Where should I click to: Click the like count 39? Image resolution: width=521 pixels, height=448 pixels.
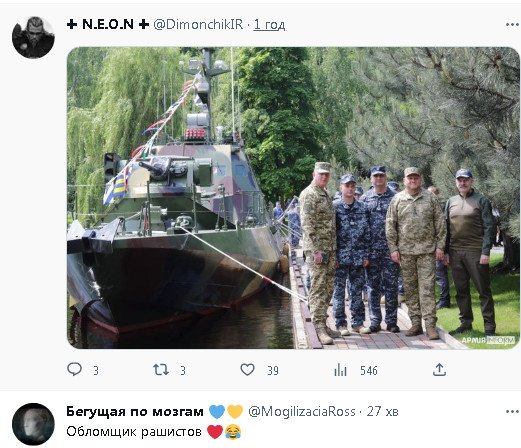[x=273, y=371]
